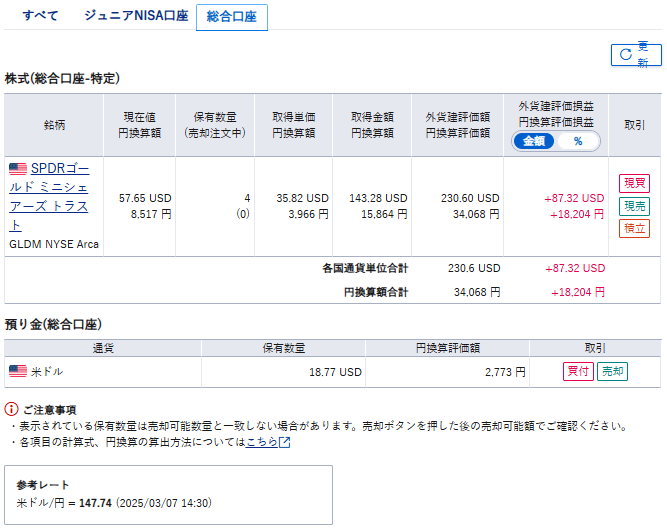Switch profit display to 金額
The height and width of the screenshot is (530, 667).
click(533, 141)
